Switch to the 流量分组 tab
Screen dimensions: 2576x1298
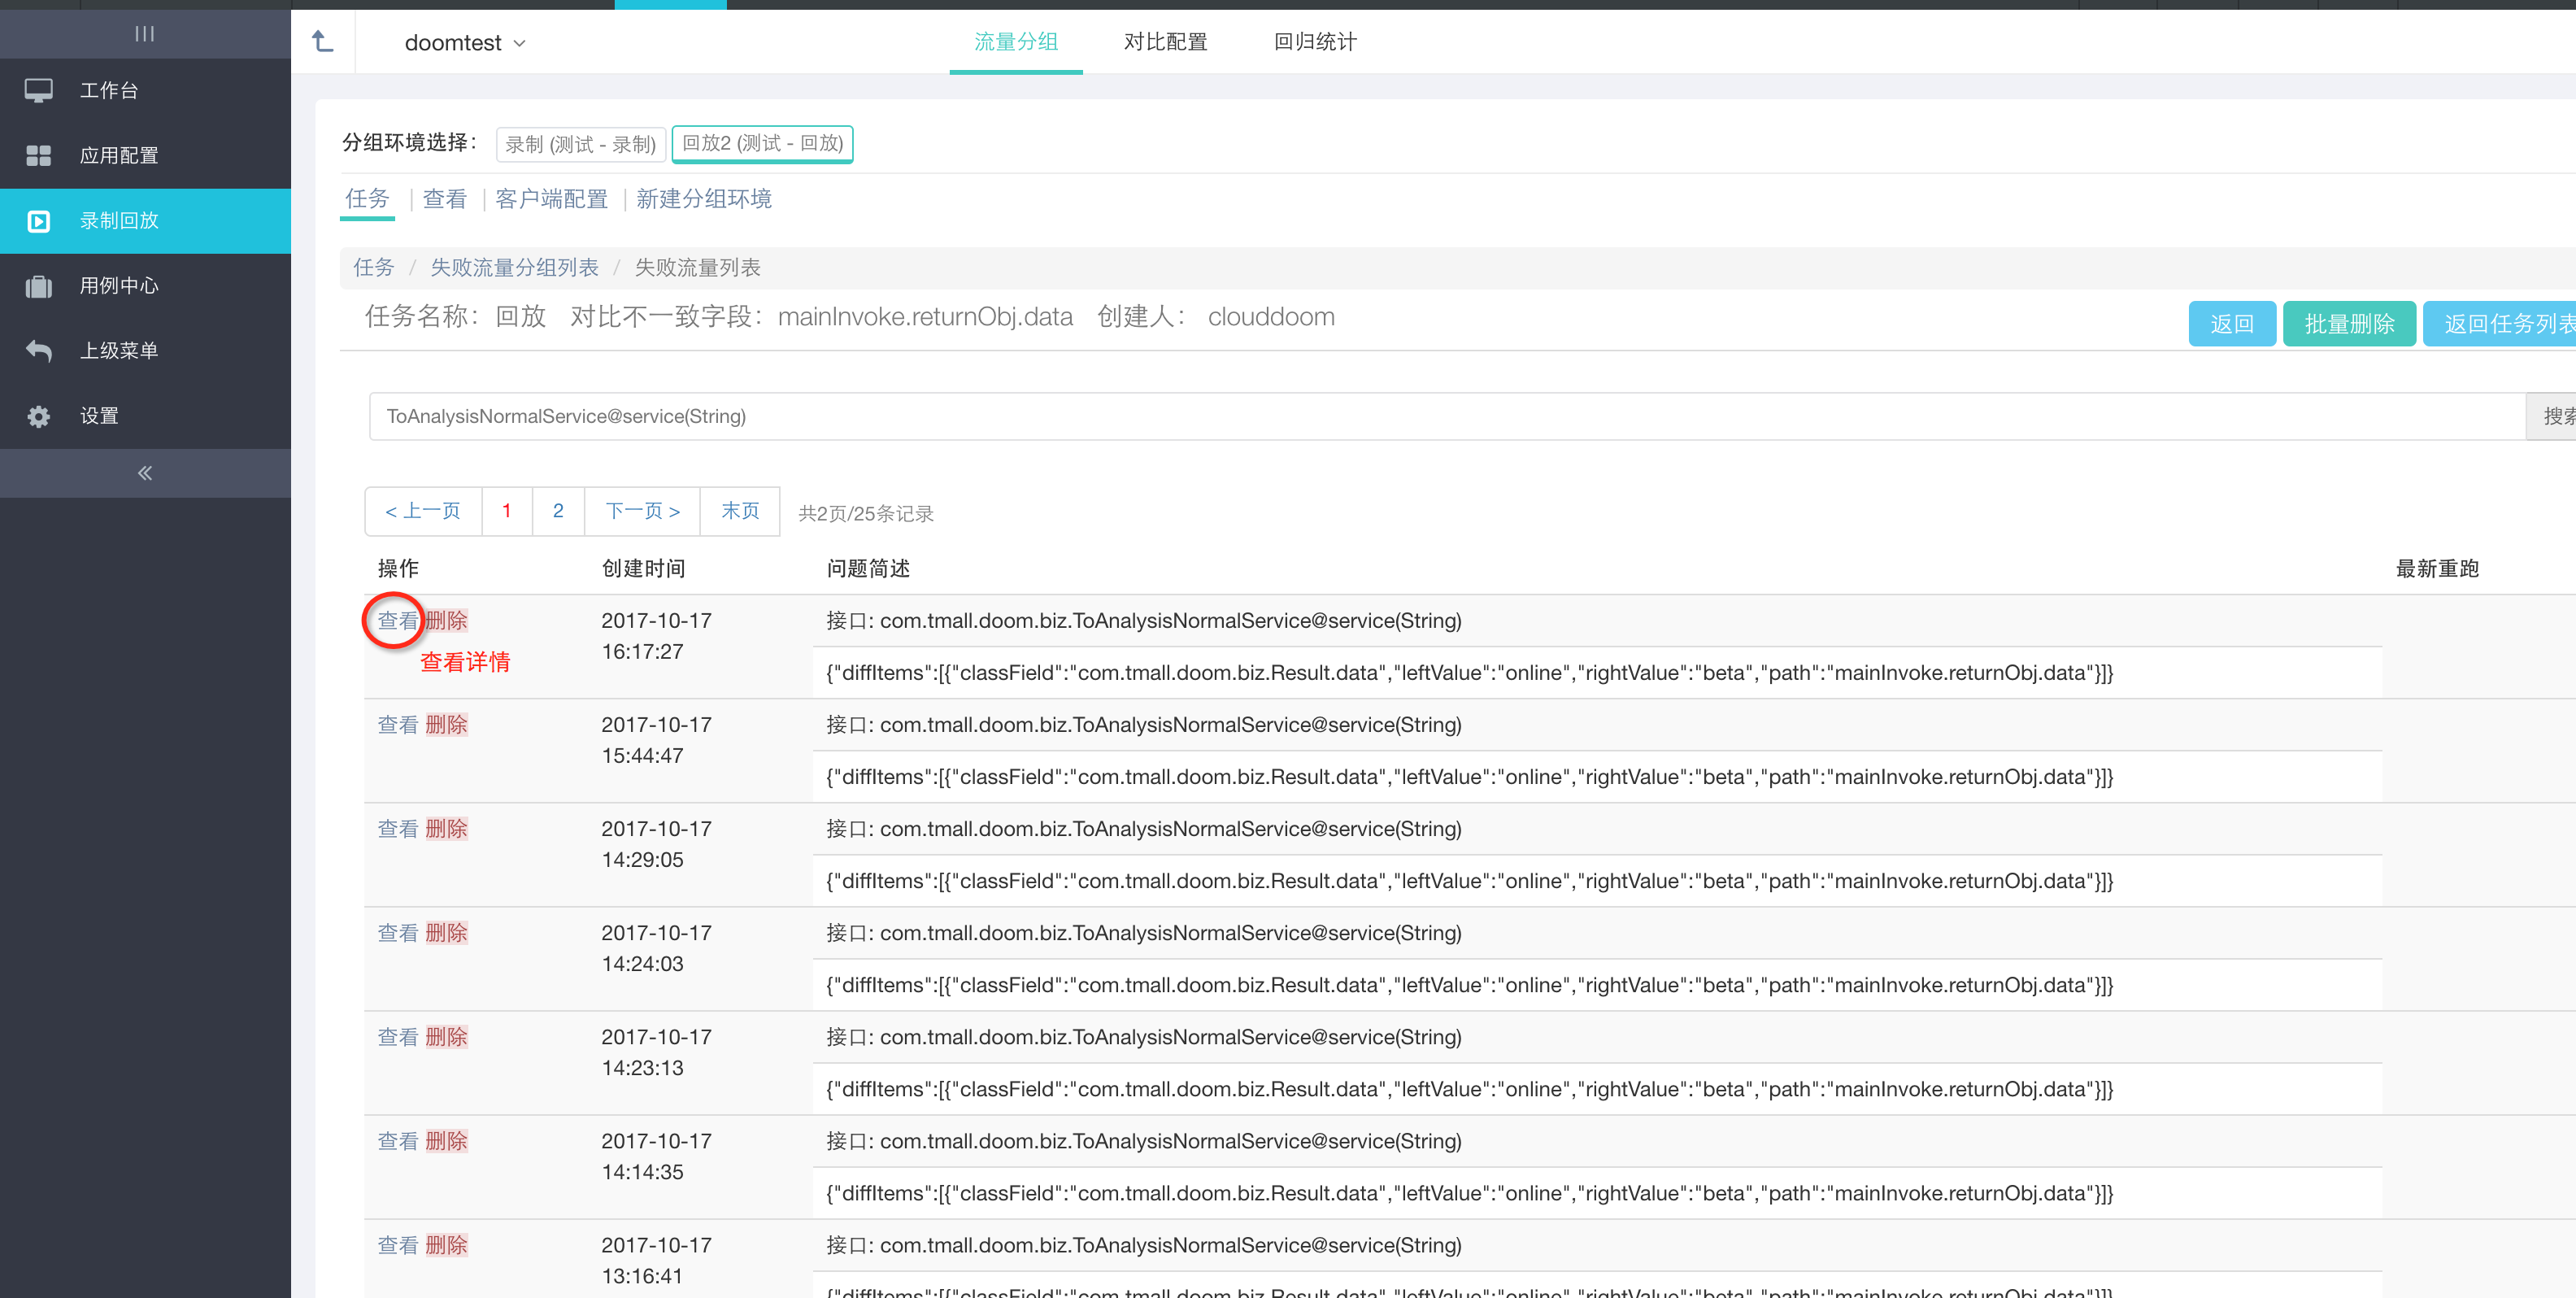(x=1016, y=42)
